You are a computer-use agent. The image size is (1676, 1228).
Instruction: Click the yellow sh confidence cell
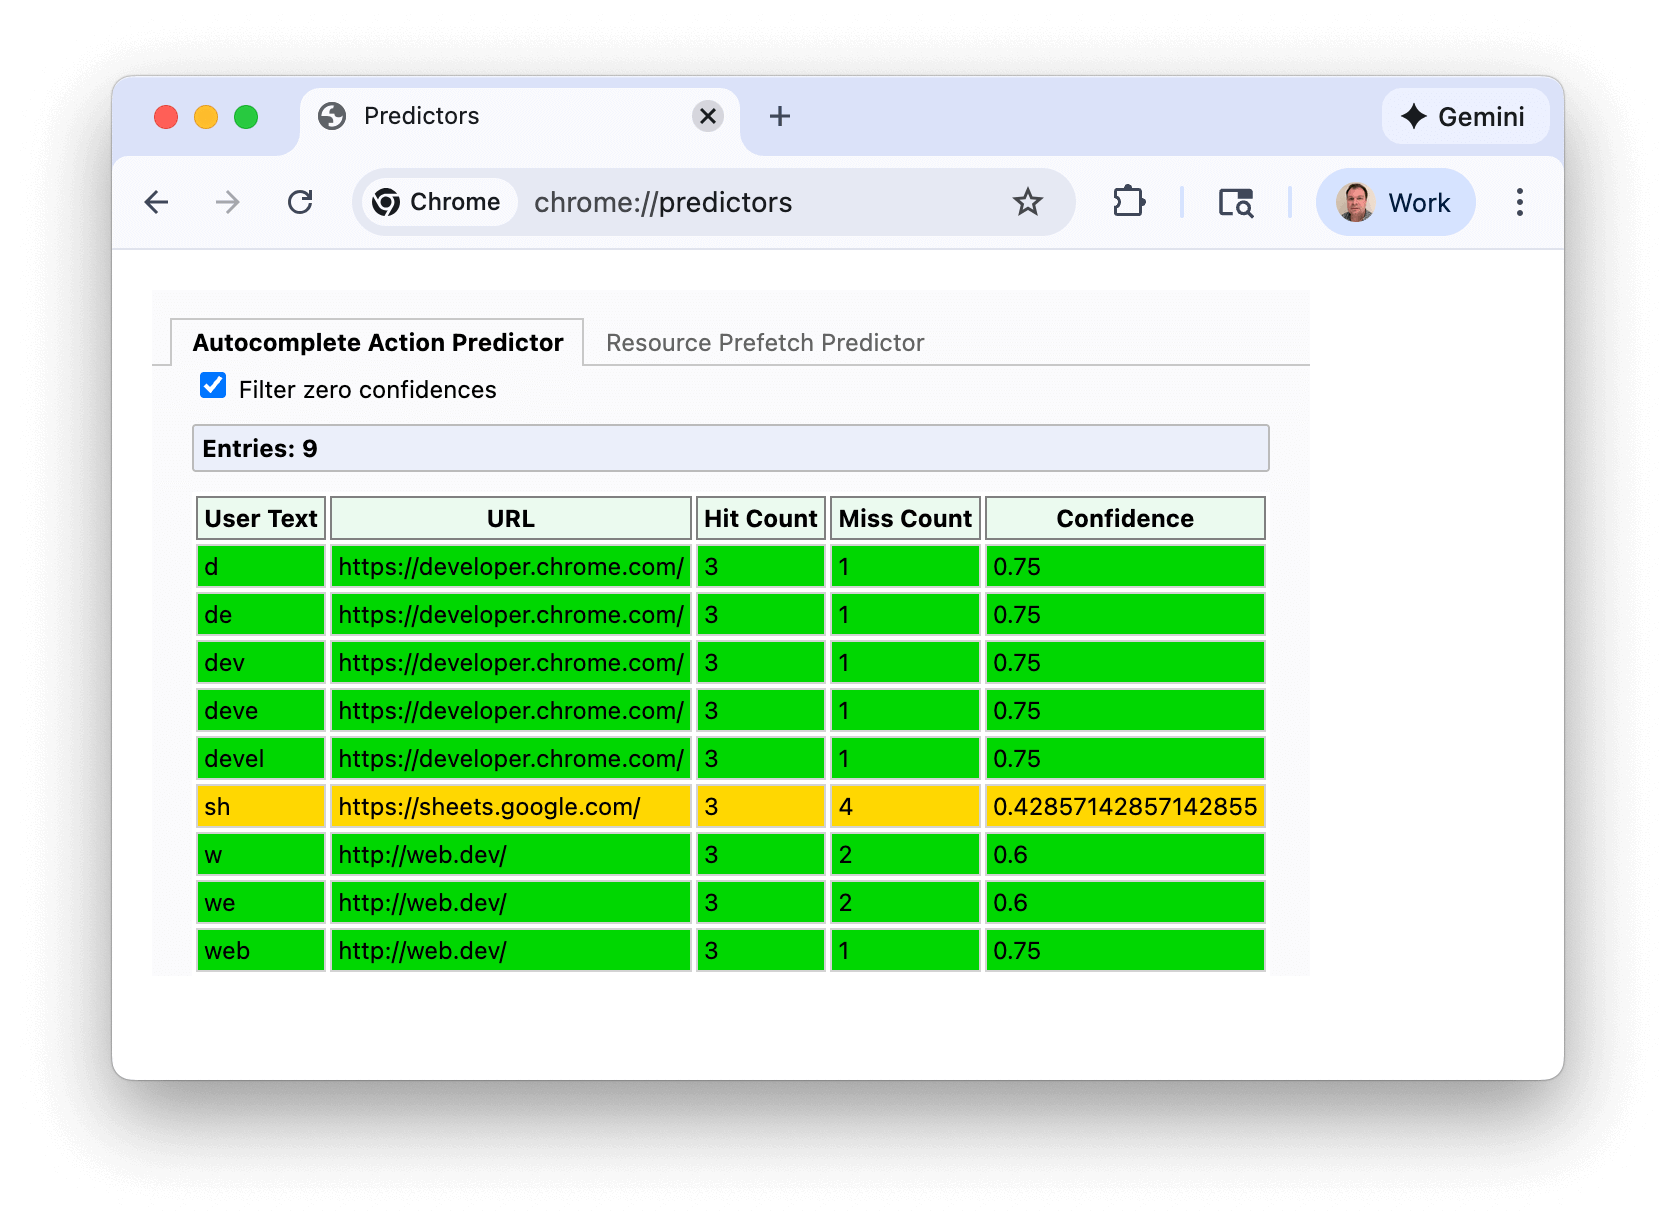1124,806
